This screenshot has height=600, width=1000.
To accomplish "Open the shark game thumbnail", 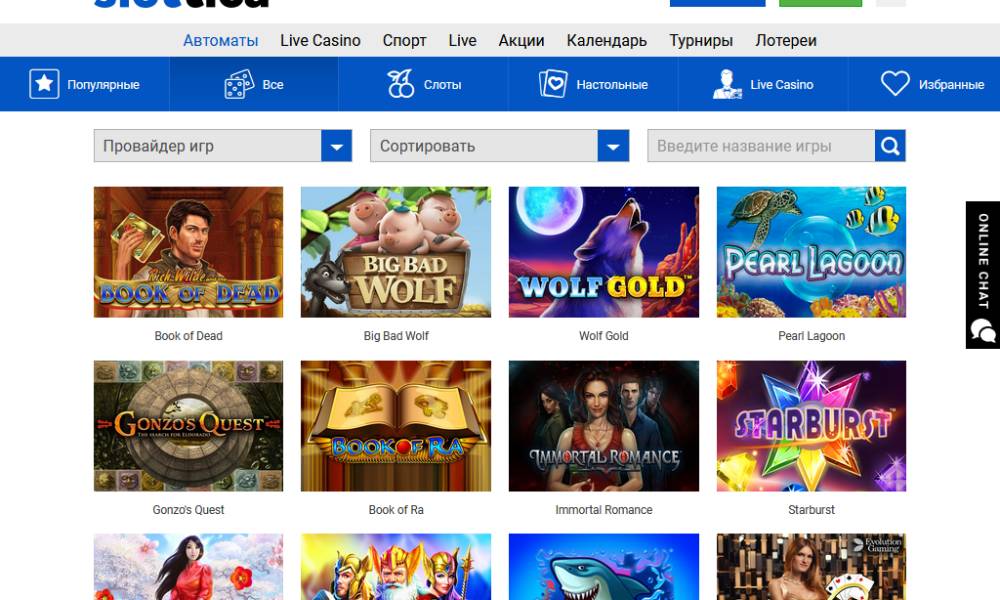I will (604, 567).
